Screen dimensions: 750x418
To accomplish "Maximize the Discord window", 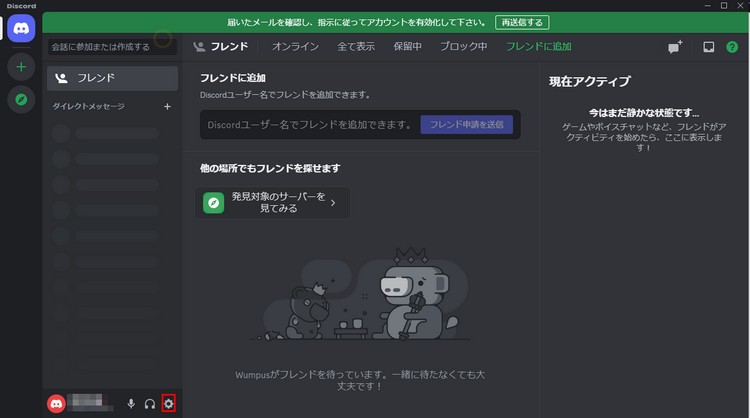I will 724,6.
